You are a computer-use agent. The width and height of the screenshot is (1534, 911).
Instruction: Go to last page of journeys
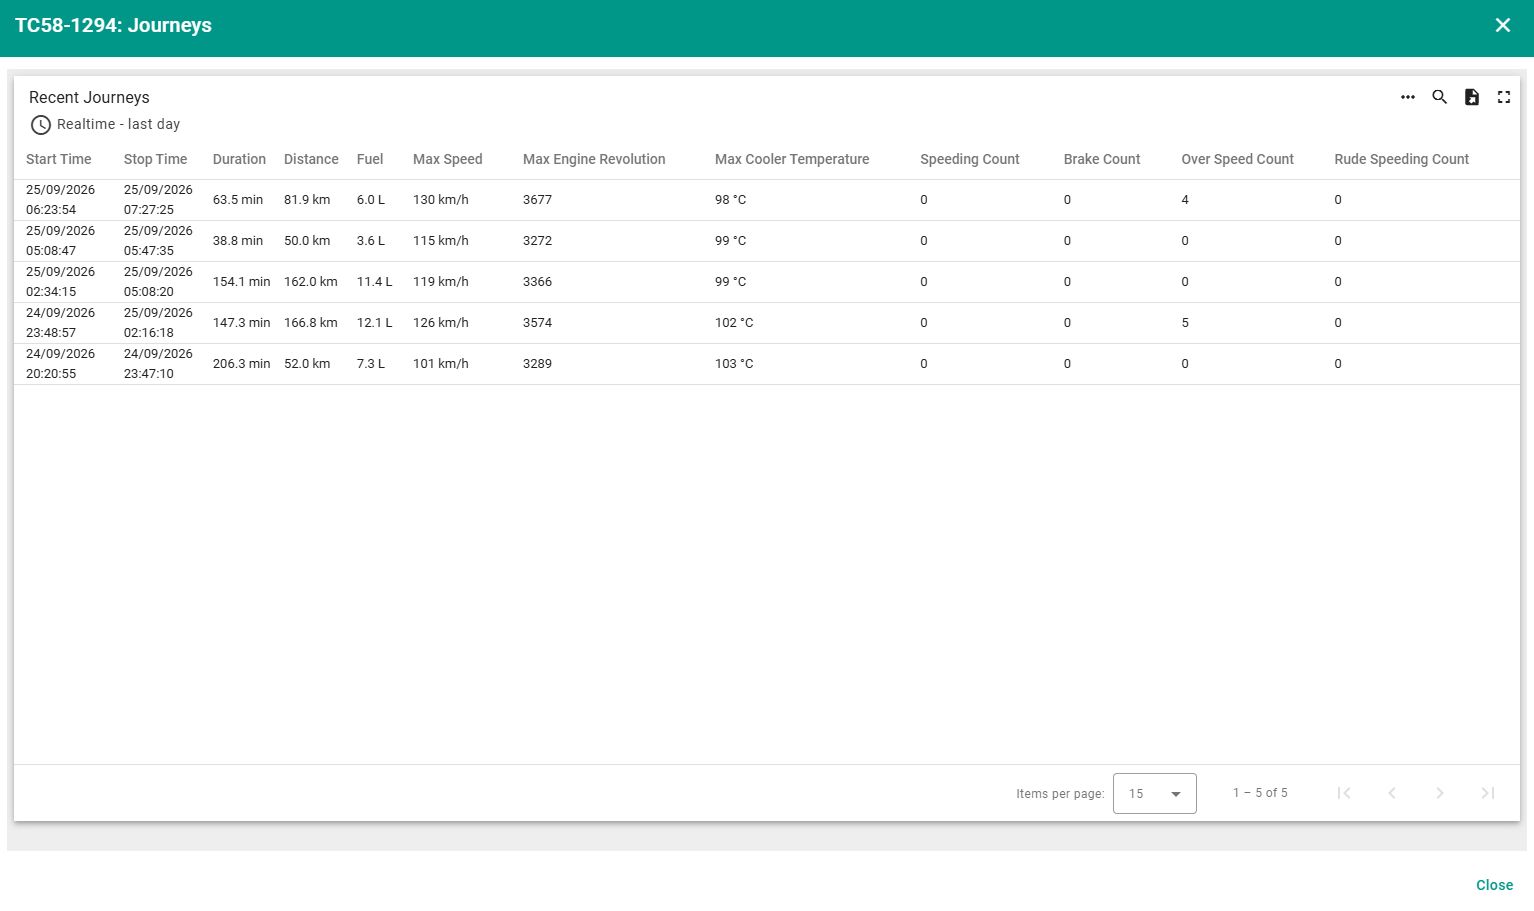pyautogui.click(x=1488, y=793)
